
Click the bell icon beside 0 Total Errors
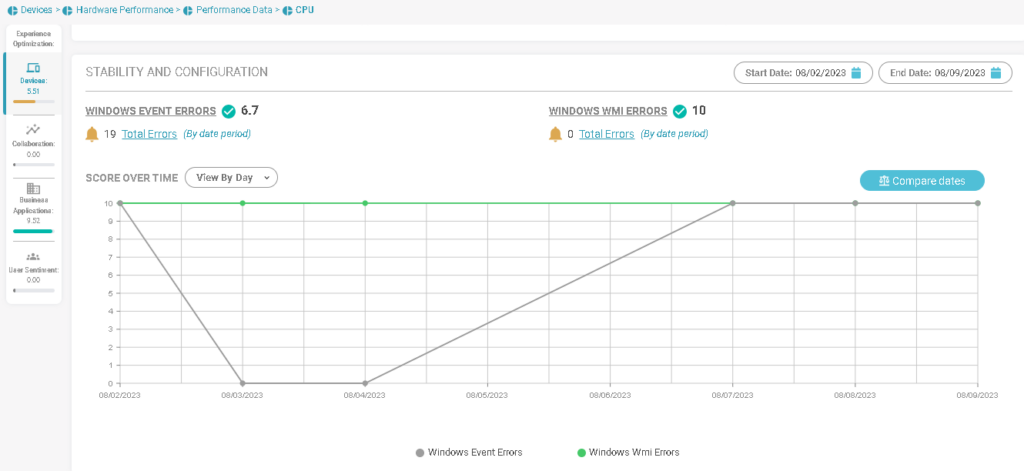click(x=555, y=134)
